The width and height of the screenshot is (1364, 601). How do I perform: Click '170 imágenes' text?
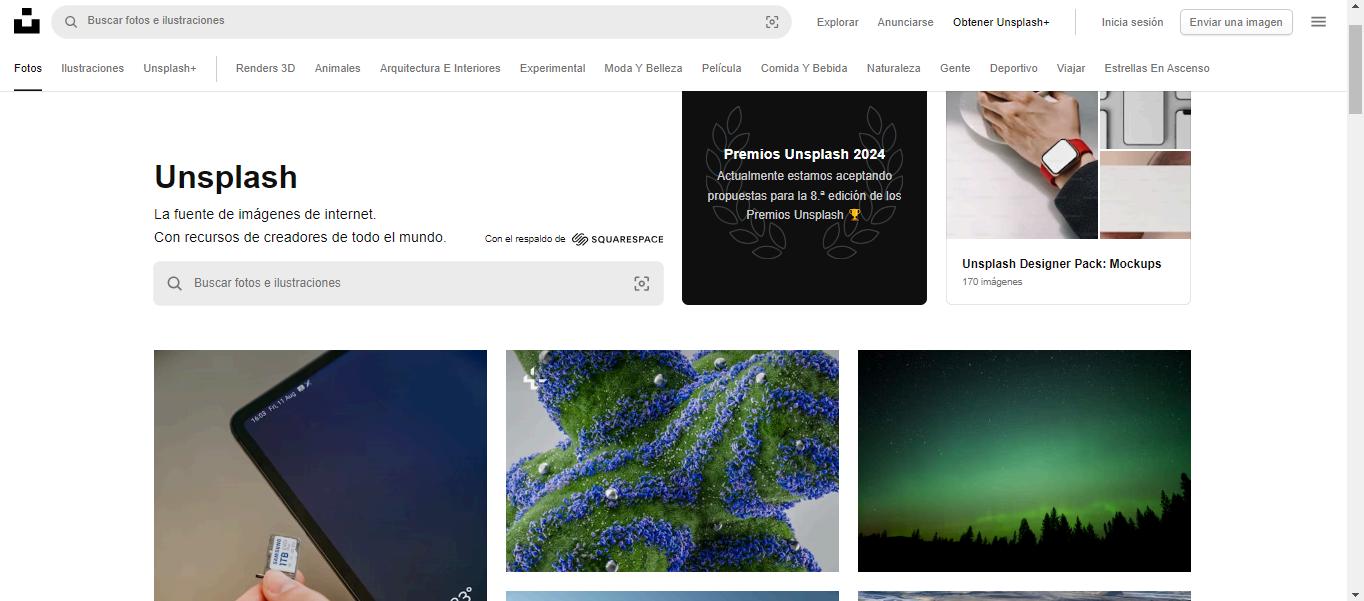[x=992, y=282]
